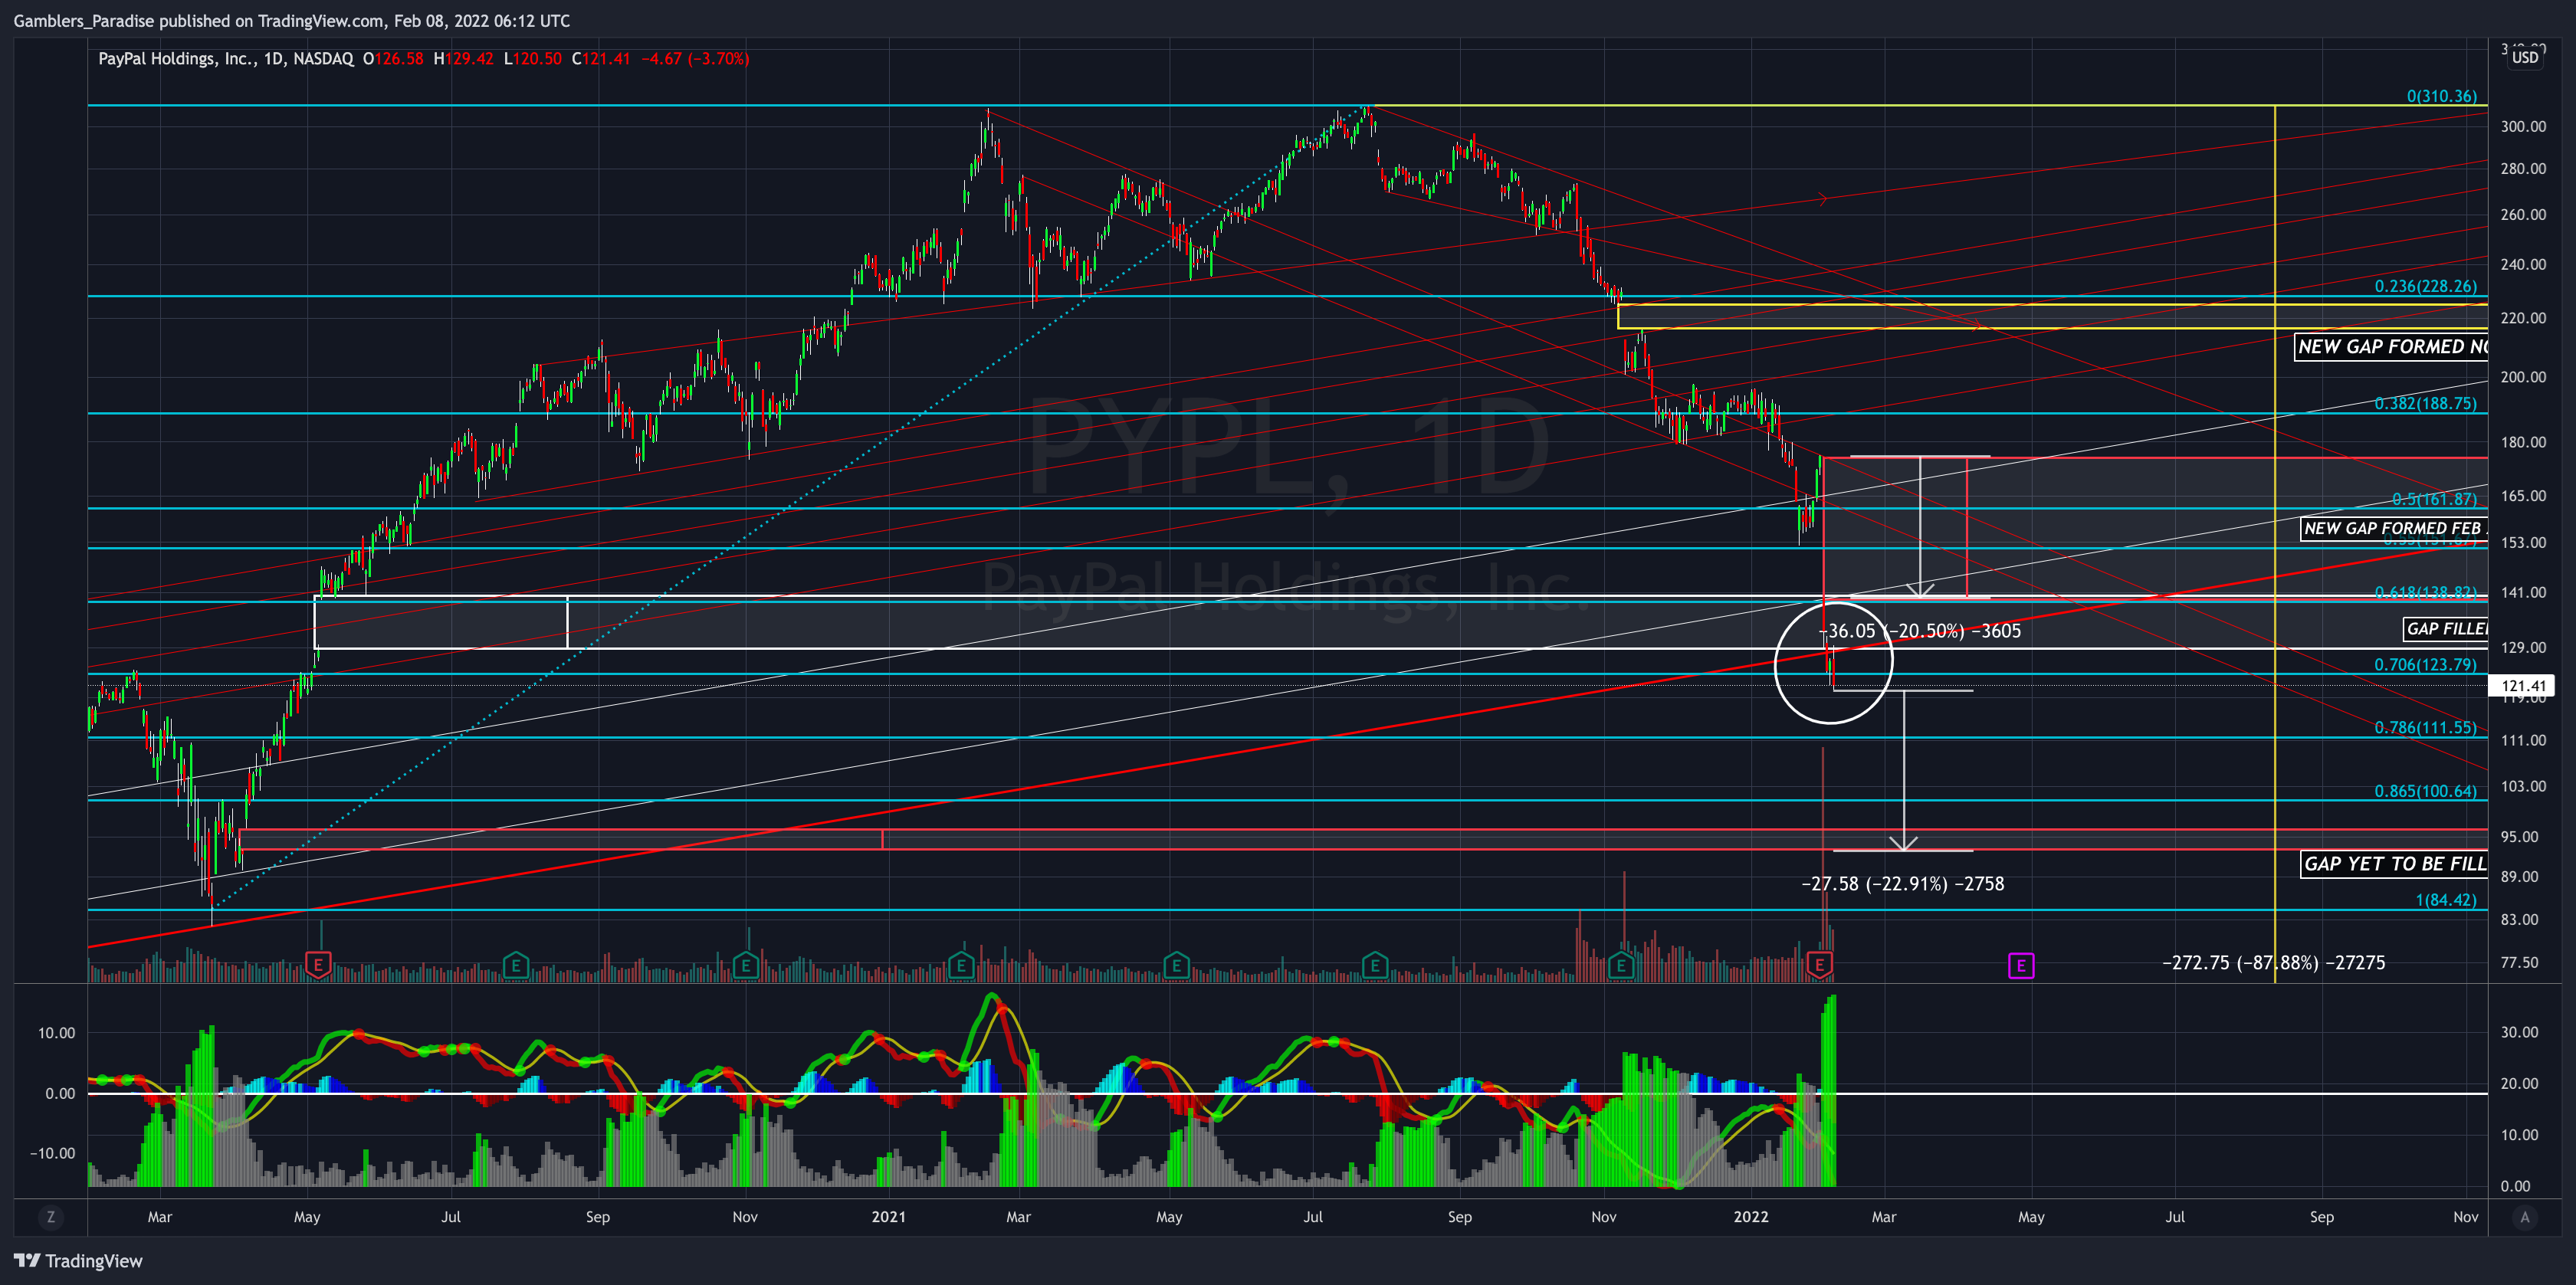Select the NEW GAP FORMED NO text label
The width and height of the screenshot is (2576, 1285).
(2391, 346)
